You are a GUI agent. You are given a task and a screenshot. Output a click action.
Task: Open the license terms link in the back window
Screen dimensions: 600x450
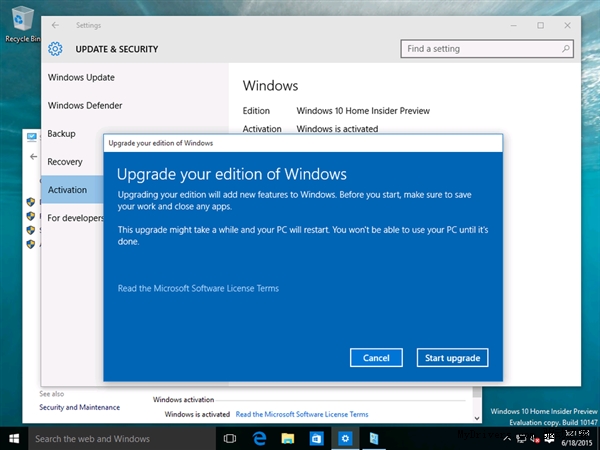[x=302, y=414]
